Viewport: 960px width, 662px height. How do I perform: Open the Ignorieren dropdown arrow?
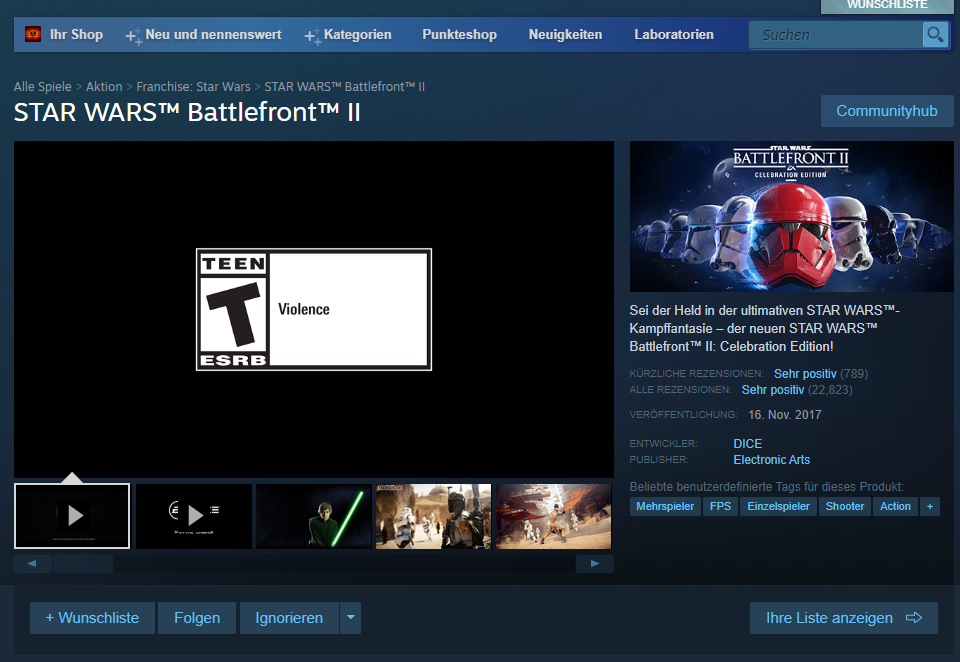(x=351, y=617)
